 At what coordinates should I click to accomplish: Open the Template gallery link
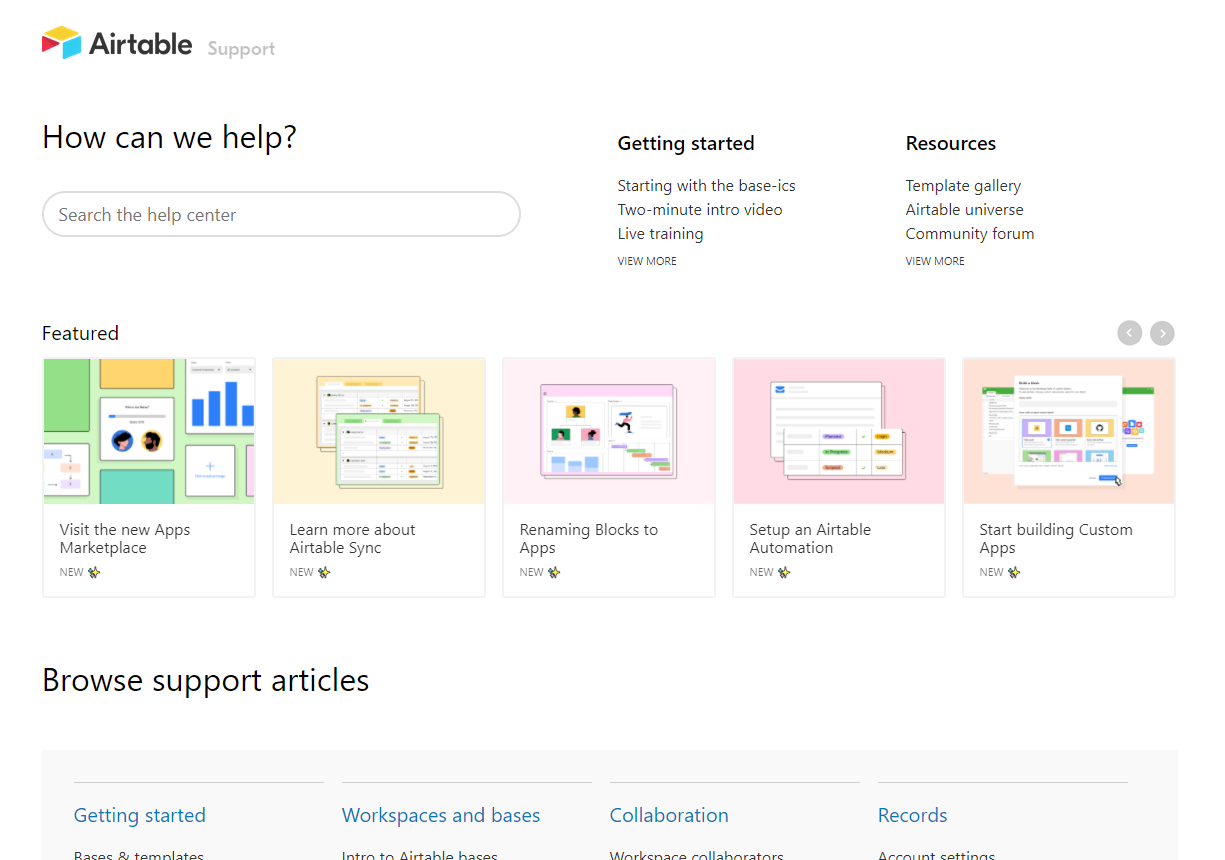[x=963, y=186]
